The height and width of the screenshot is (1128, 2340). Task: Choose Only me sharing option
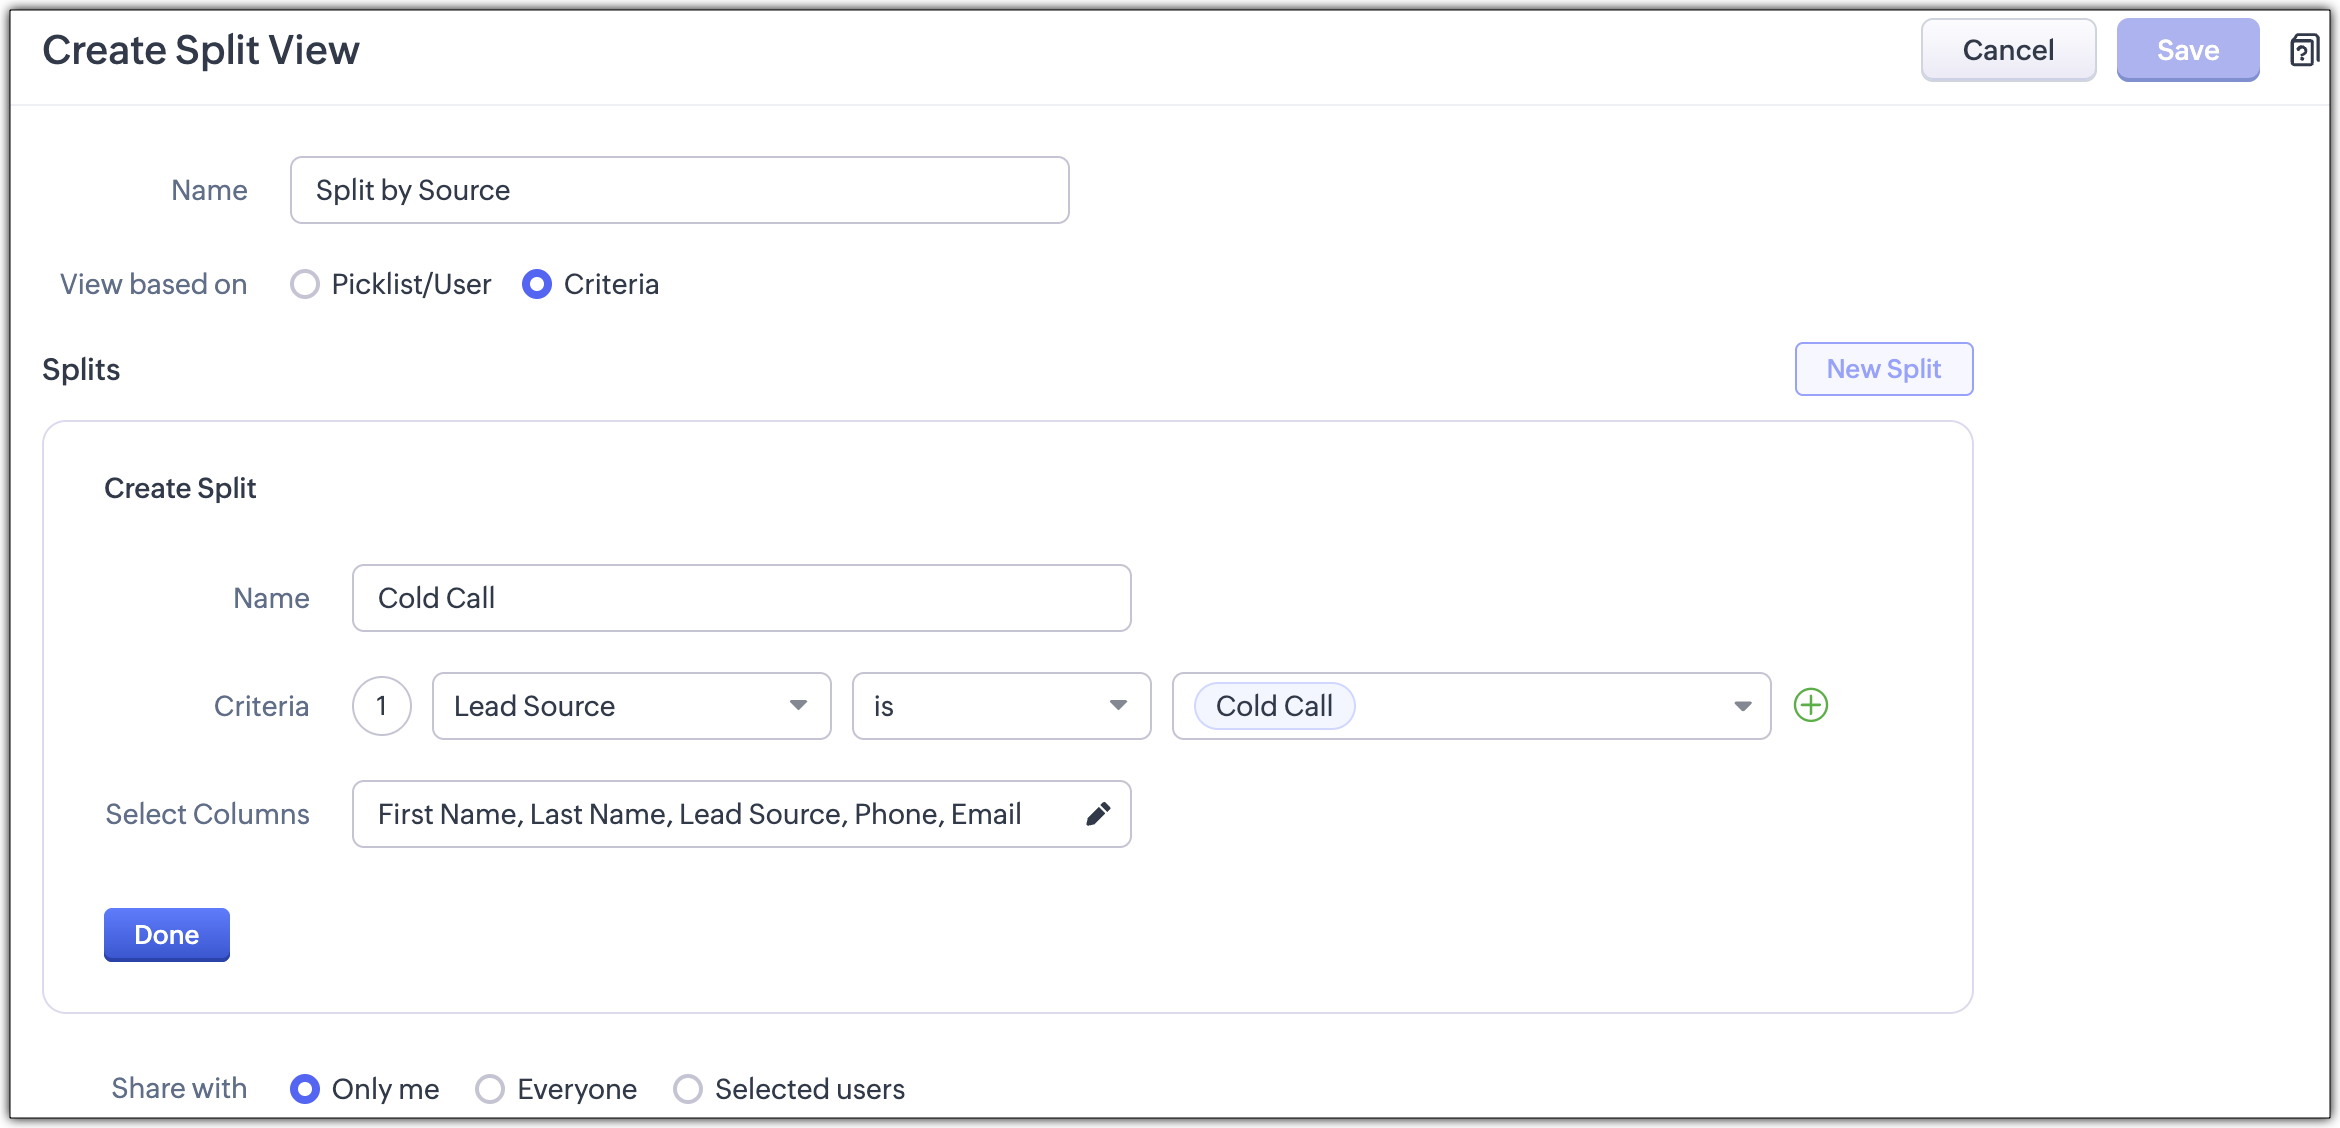[305, 1089]
